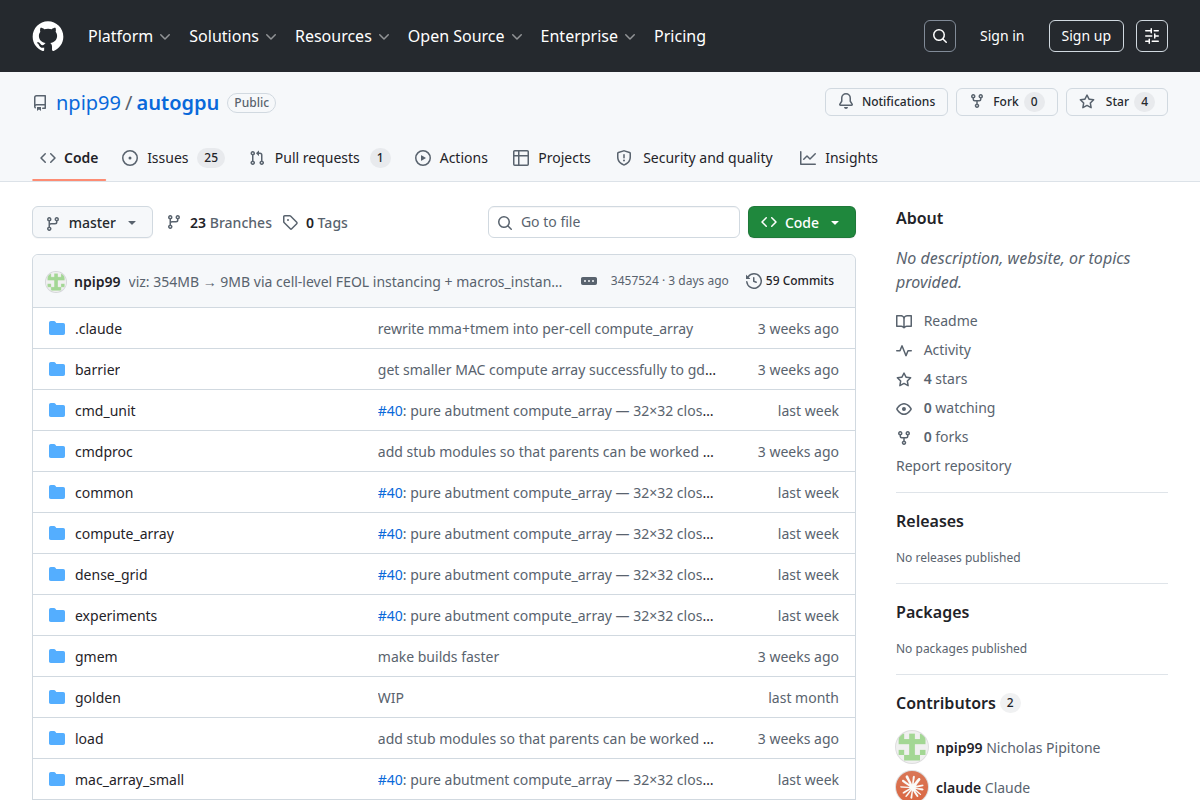The width and height of the screenshot is (1200, 800).
Task: Open the npip99 owner link
Action: point(87,103)
